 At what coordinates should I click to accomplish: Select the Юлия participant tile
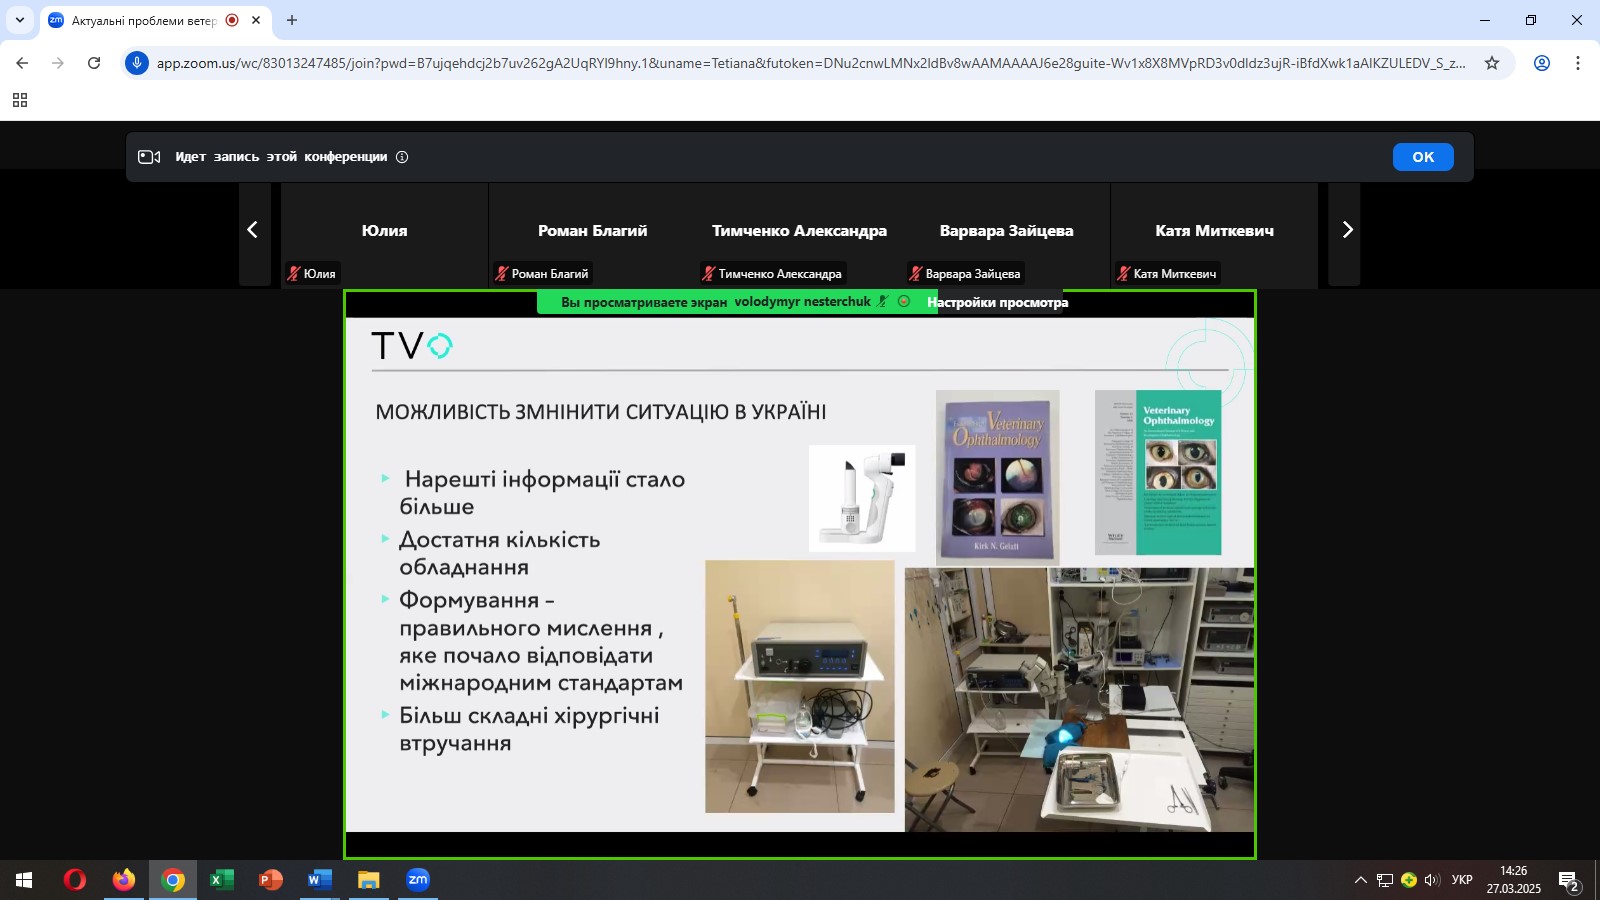pyautogui.click(x=385, y=235)
